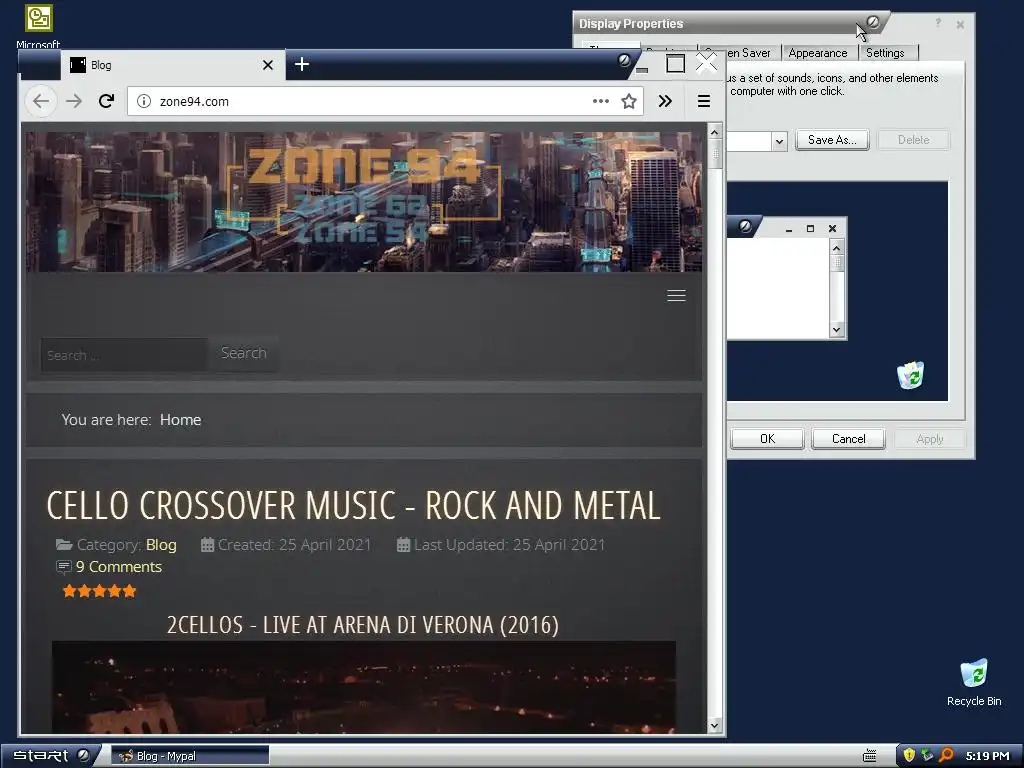Open the Start menu
The height and width of the screenshot is (768, 1024).
click(x=50, y=756)
